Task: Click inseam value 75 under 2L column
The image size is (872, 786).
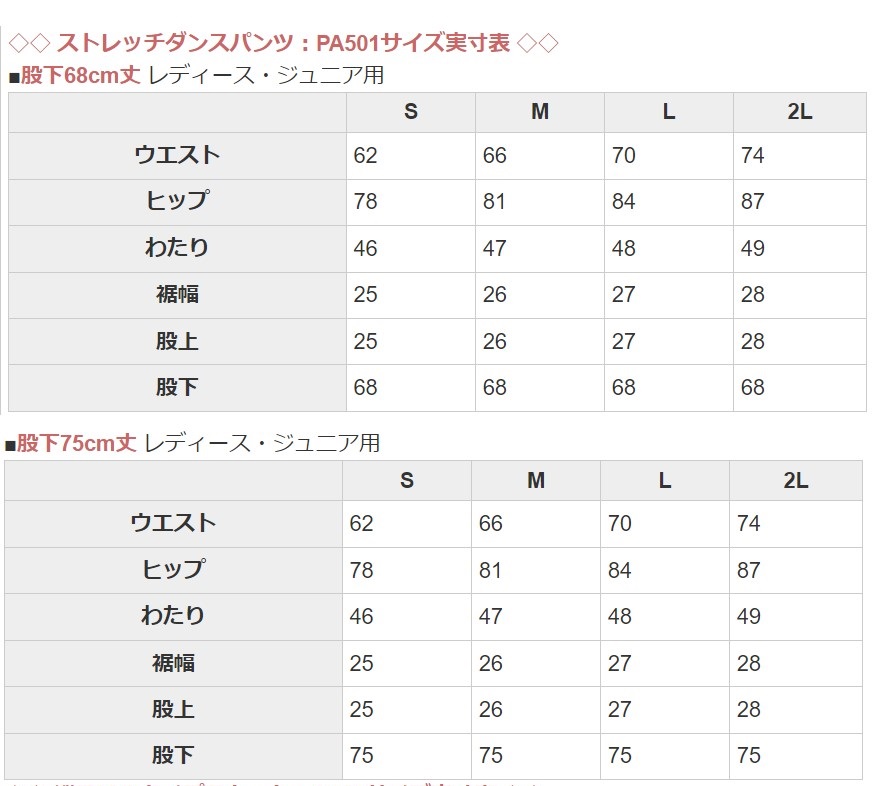Action: [x=749, y=755]
